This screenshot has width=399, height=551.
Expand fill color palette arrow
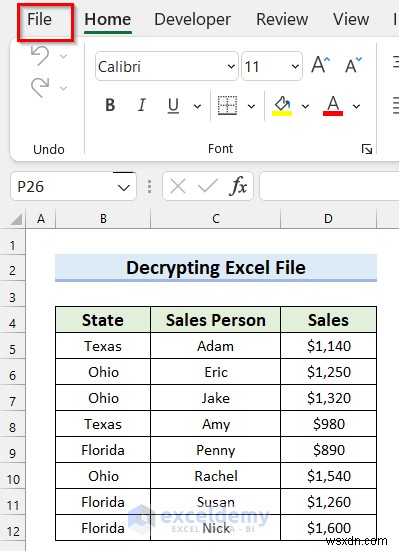(x=305, y=106)
